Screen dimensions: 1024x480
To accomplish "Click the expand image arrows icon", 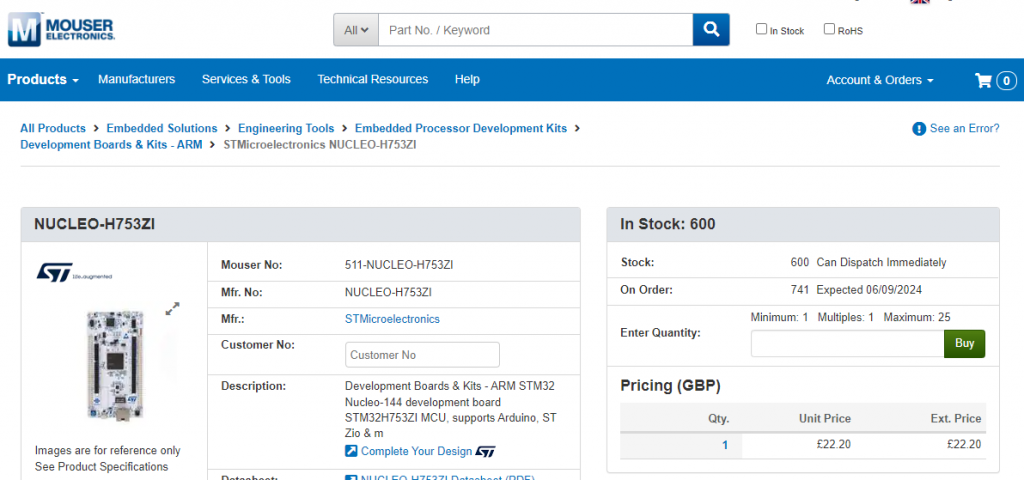I will click(173, 309).
